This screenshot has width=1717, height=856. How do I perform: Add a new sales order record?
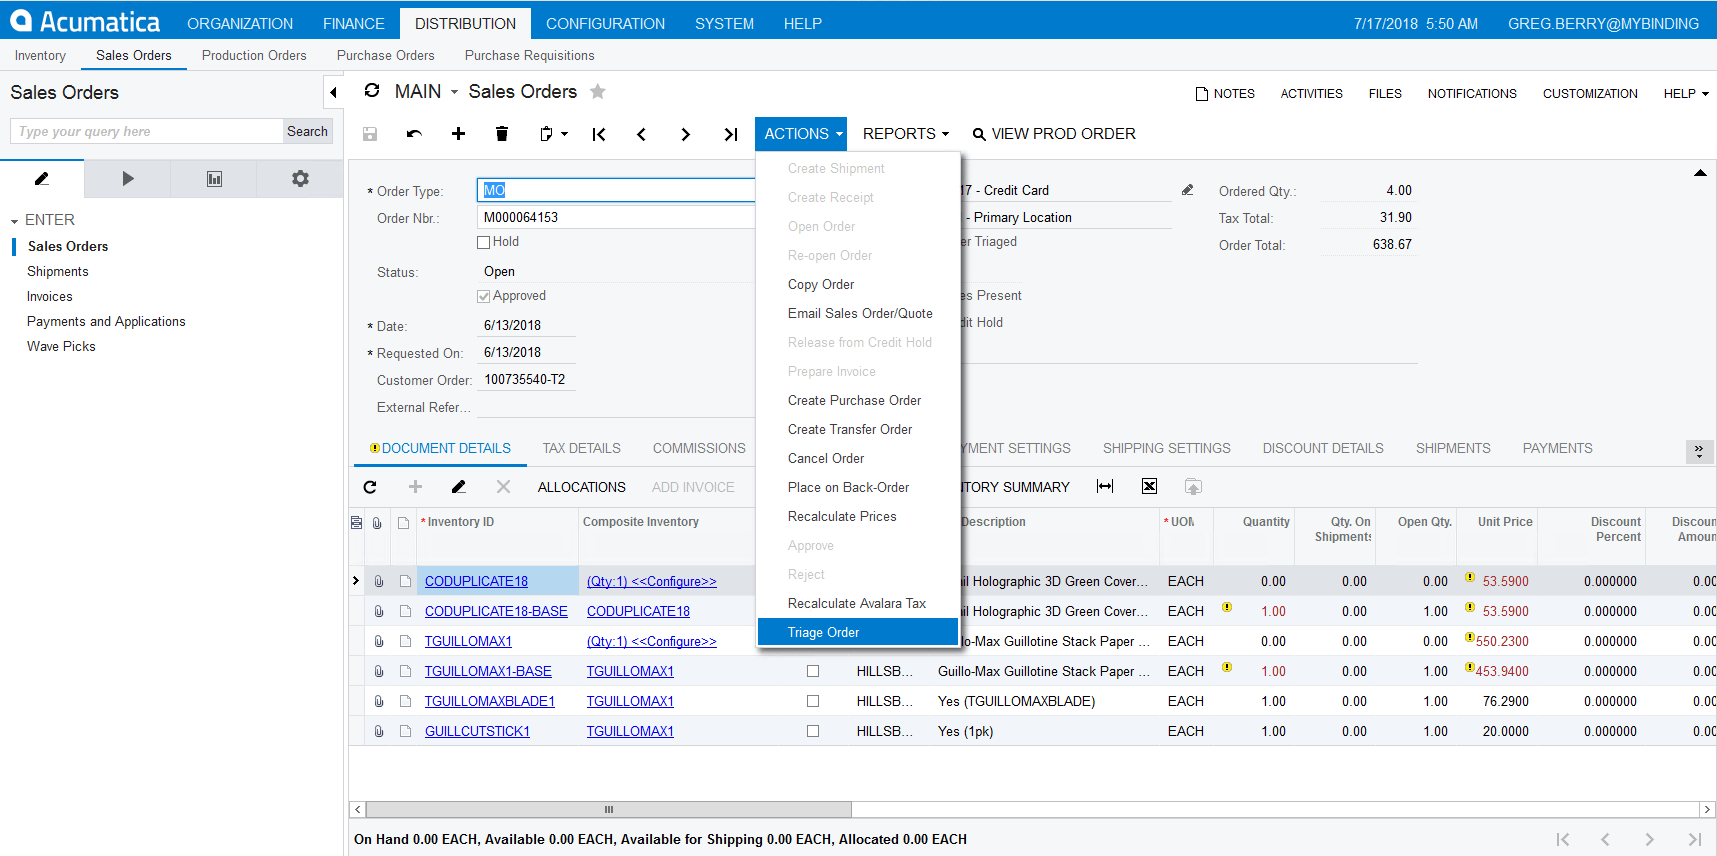(458, 134)
